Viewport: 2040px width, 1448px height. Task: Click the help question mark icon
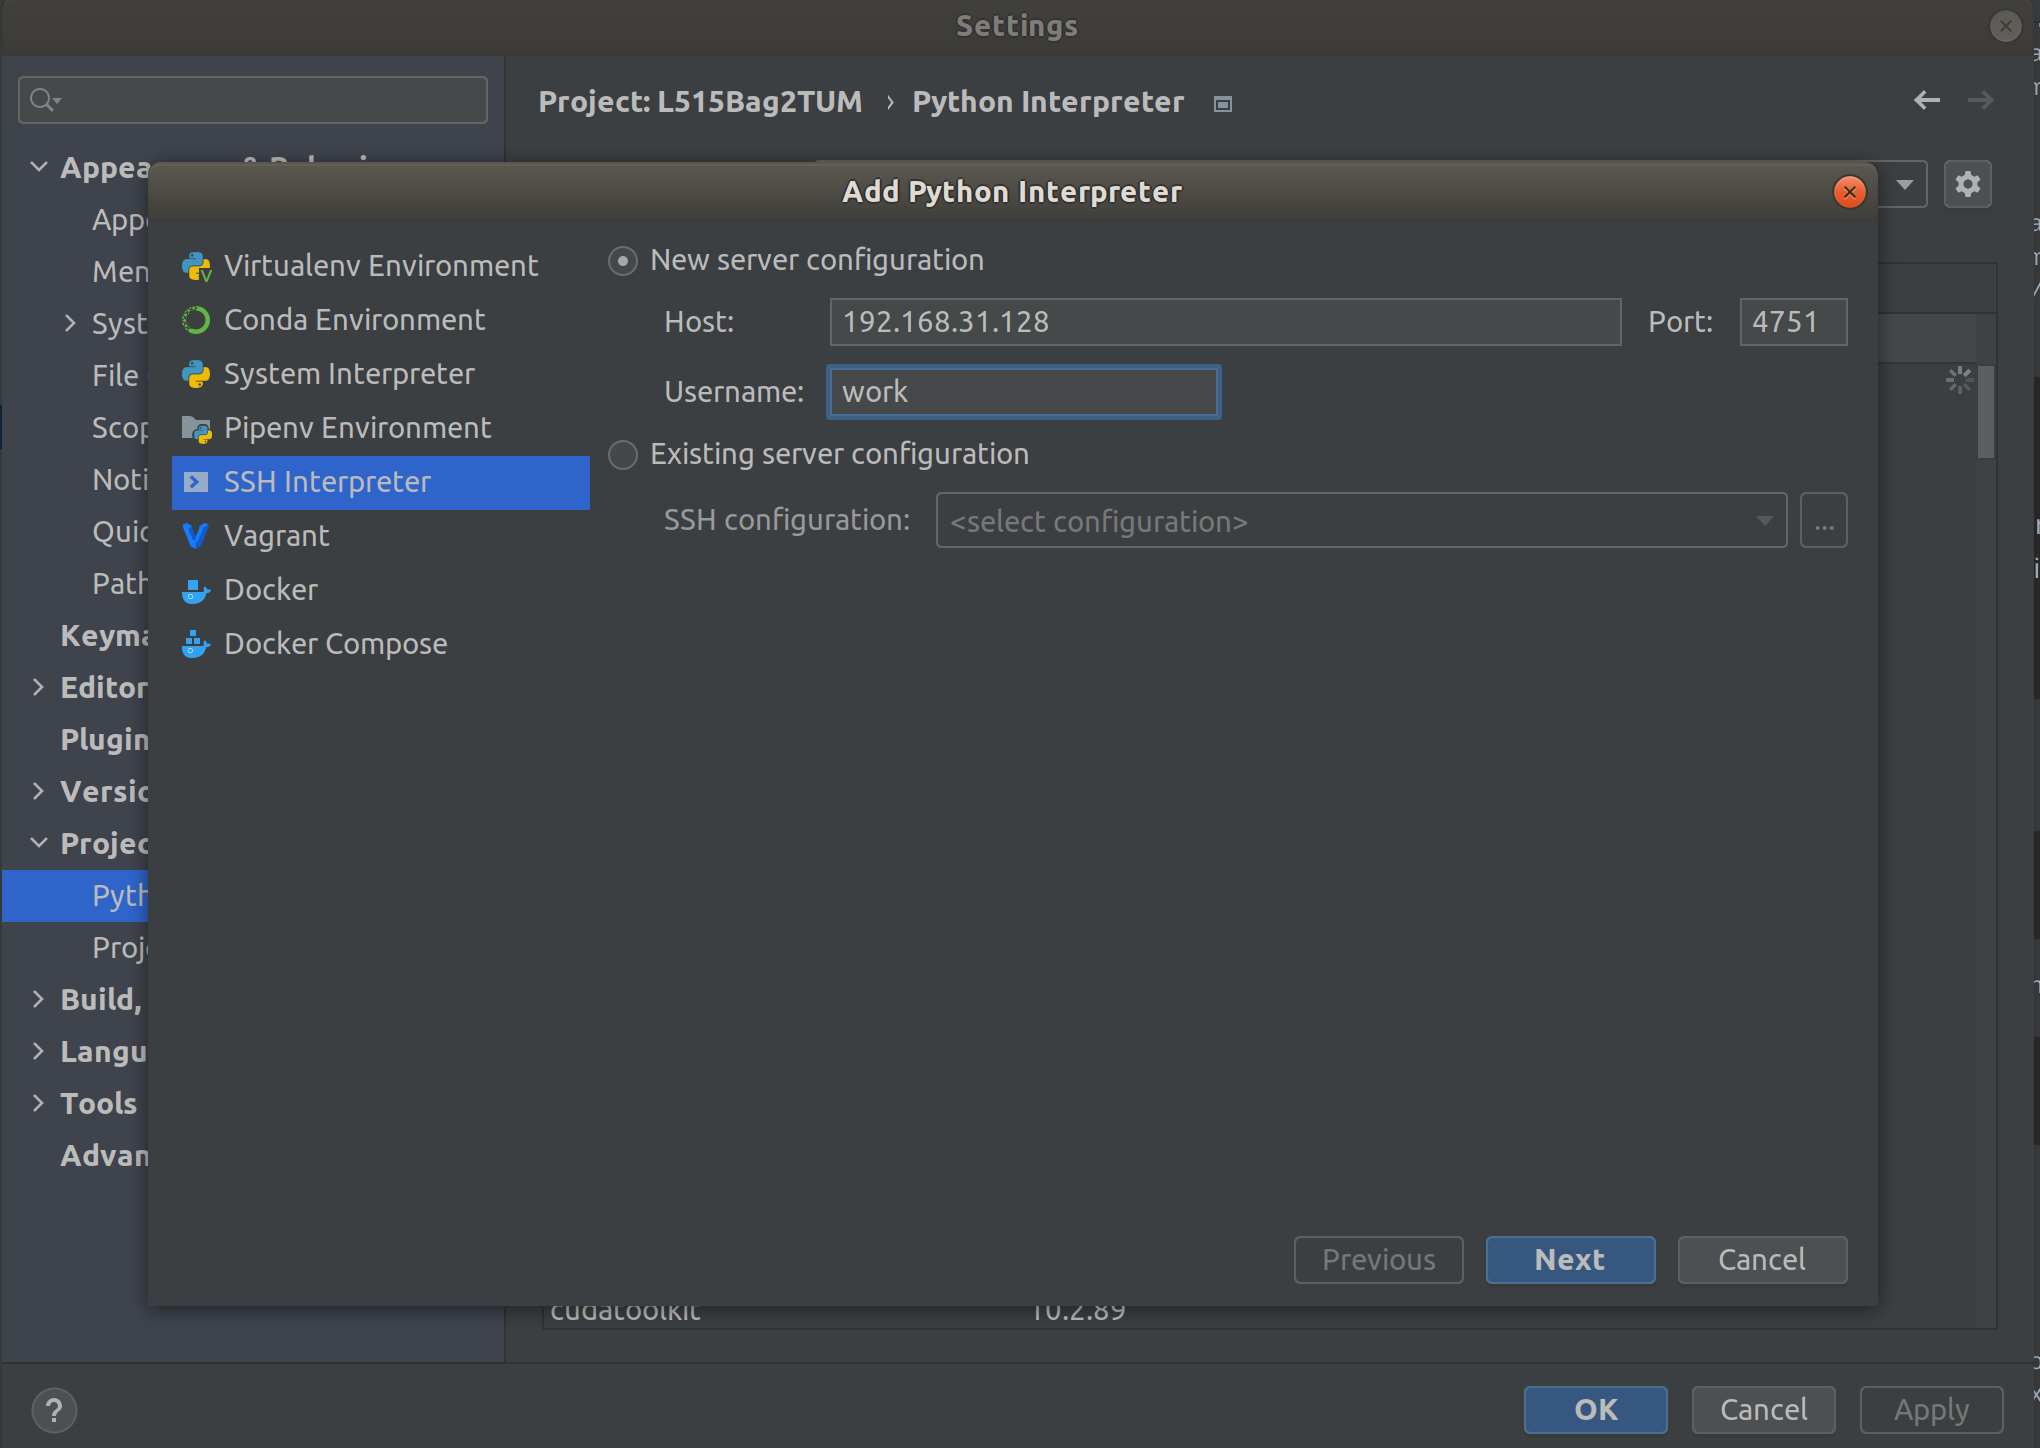coord(54,1410)
